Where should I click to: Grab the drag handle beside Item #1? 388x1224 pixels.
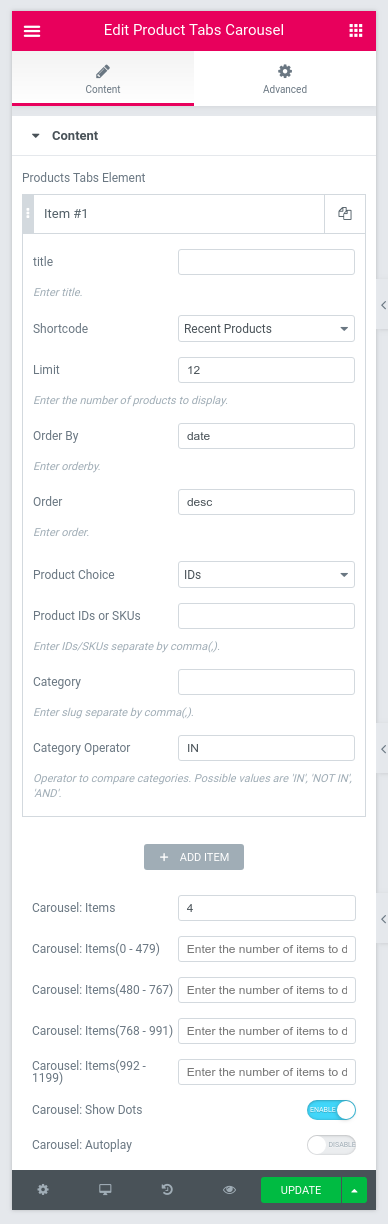tap(28, 213)
